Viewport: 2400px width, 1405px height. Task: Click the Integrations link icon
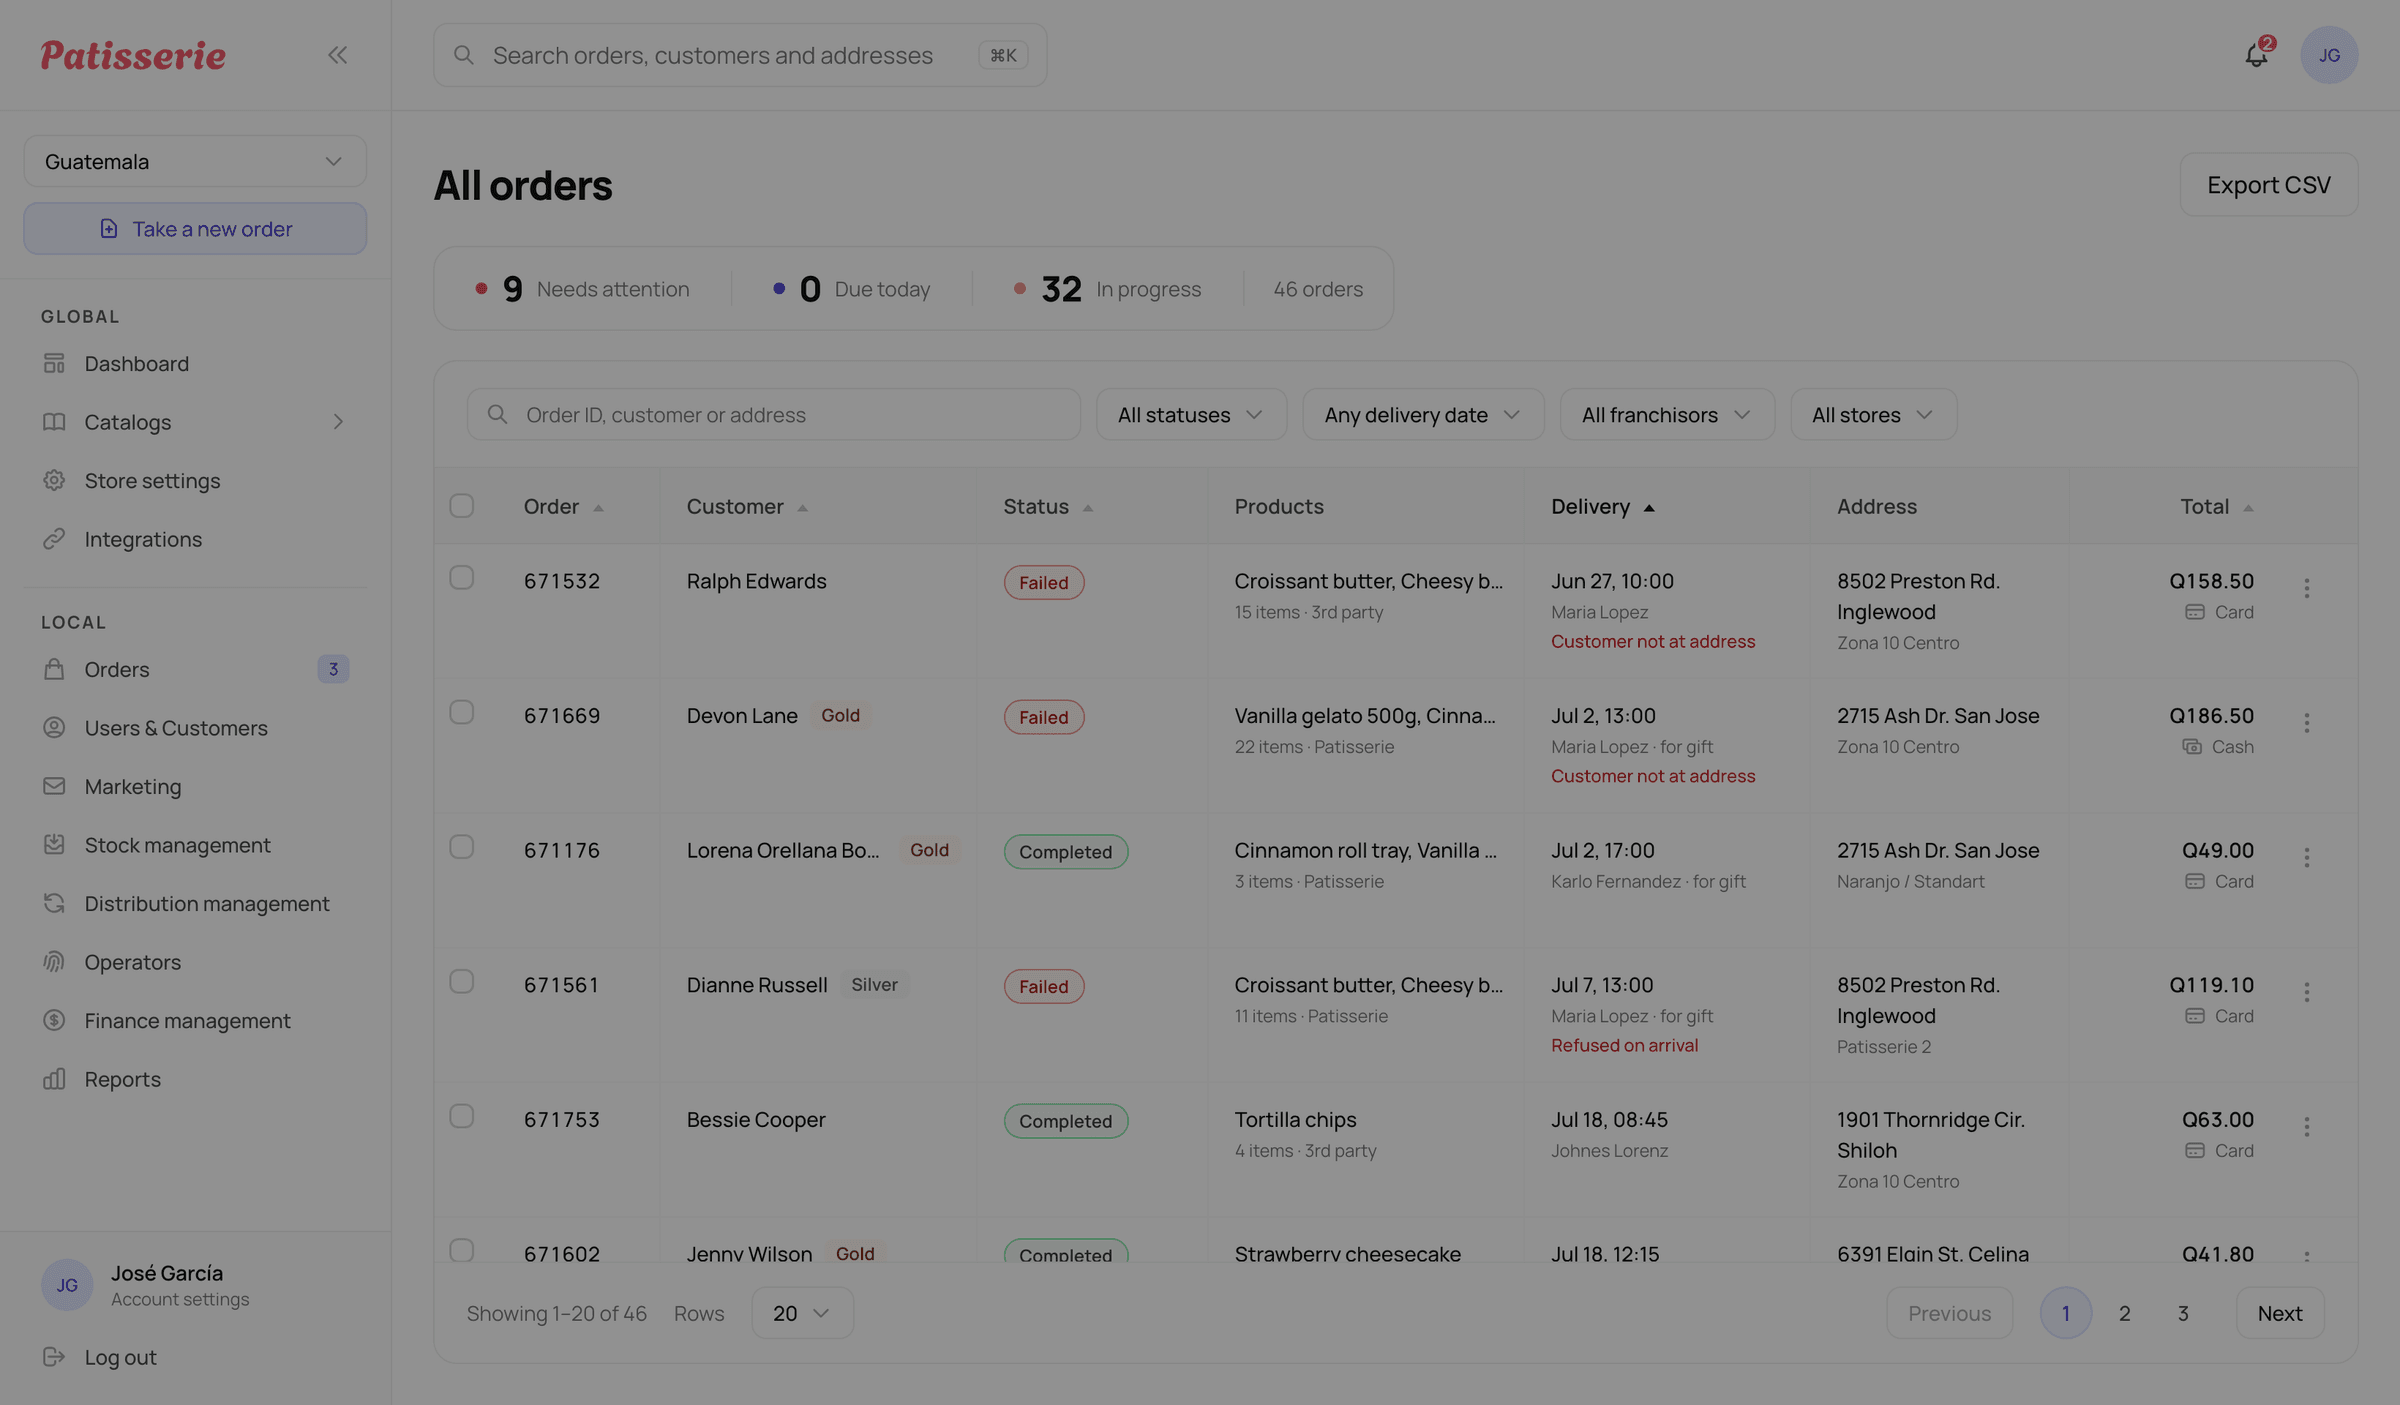pos(54,539)
